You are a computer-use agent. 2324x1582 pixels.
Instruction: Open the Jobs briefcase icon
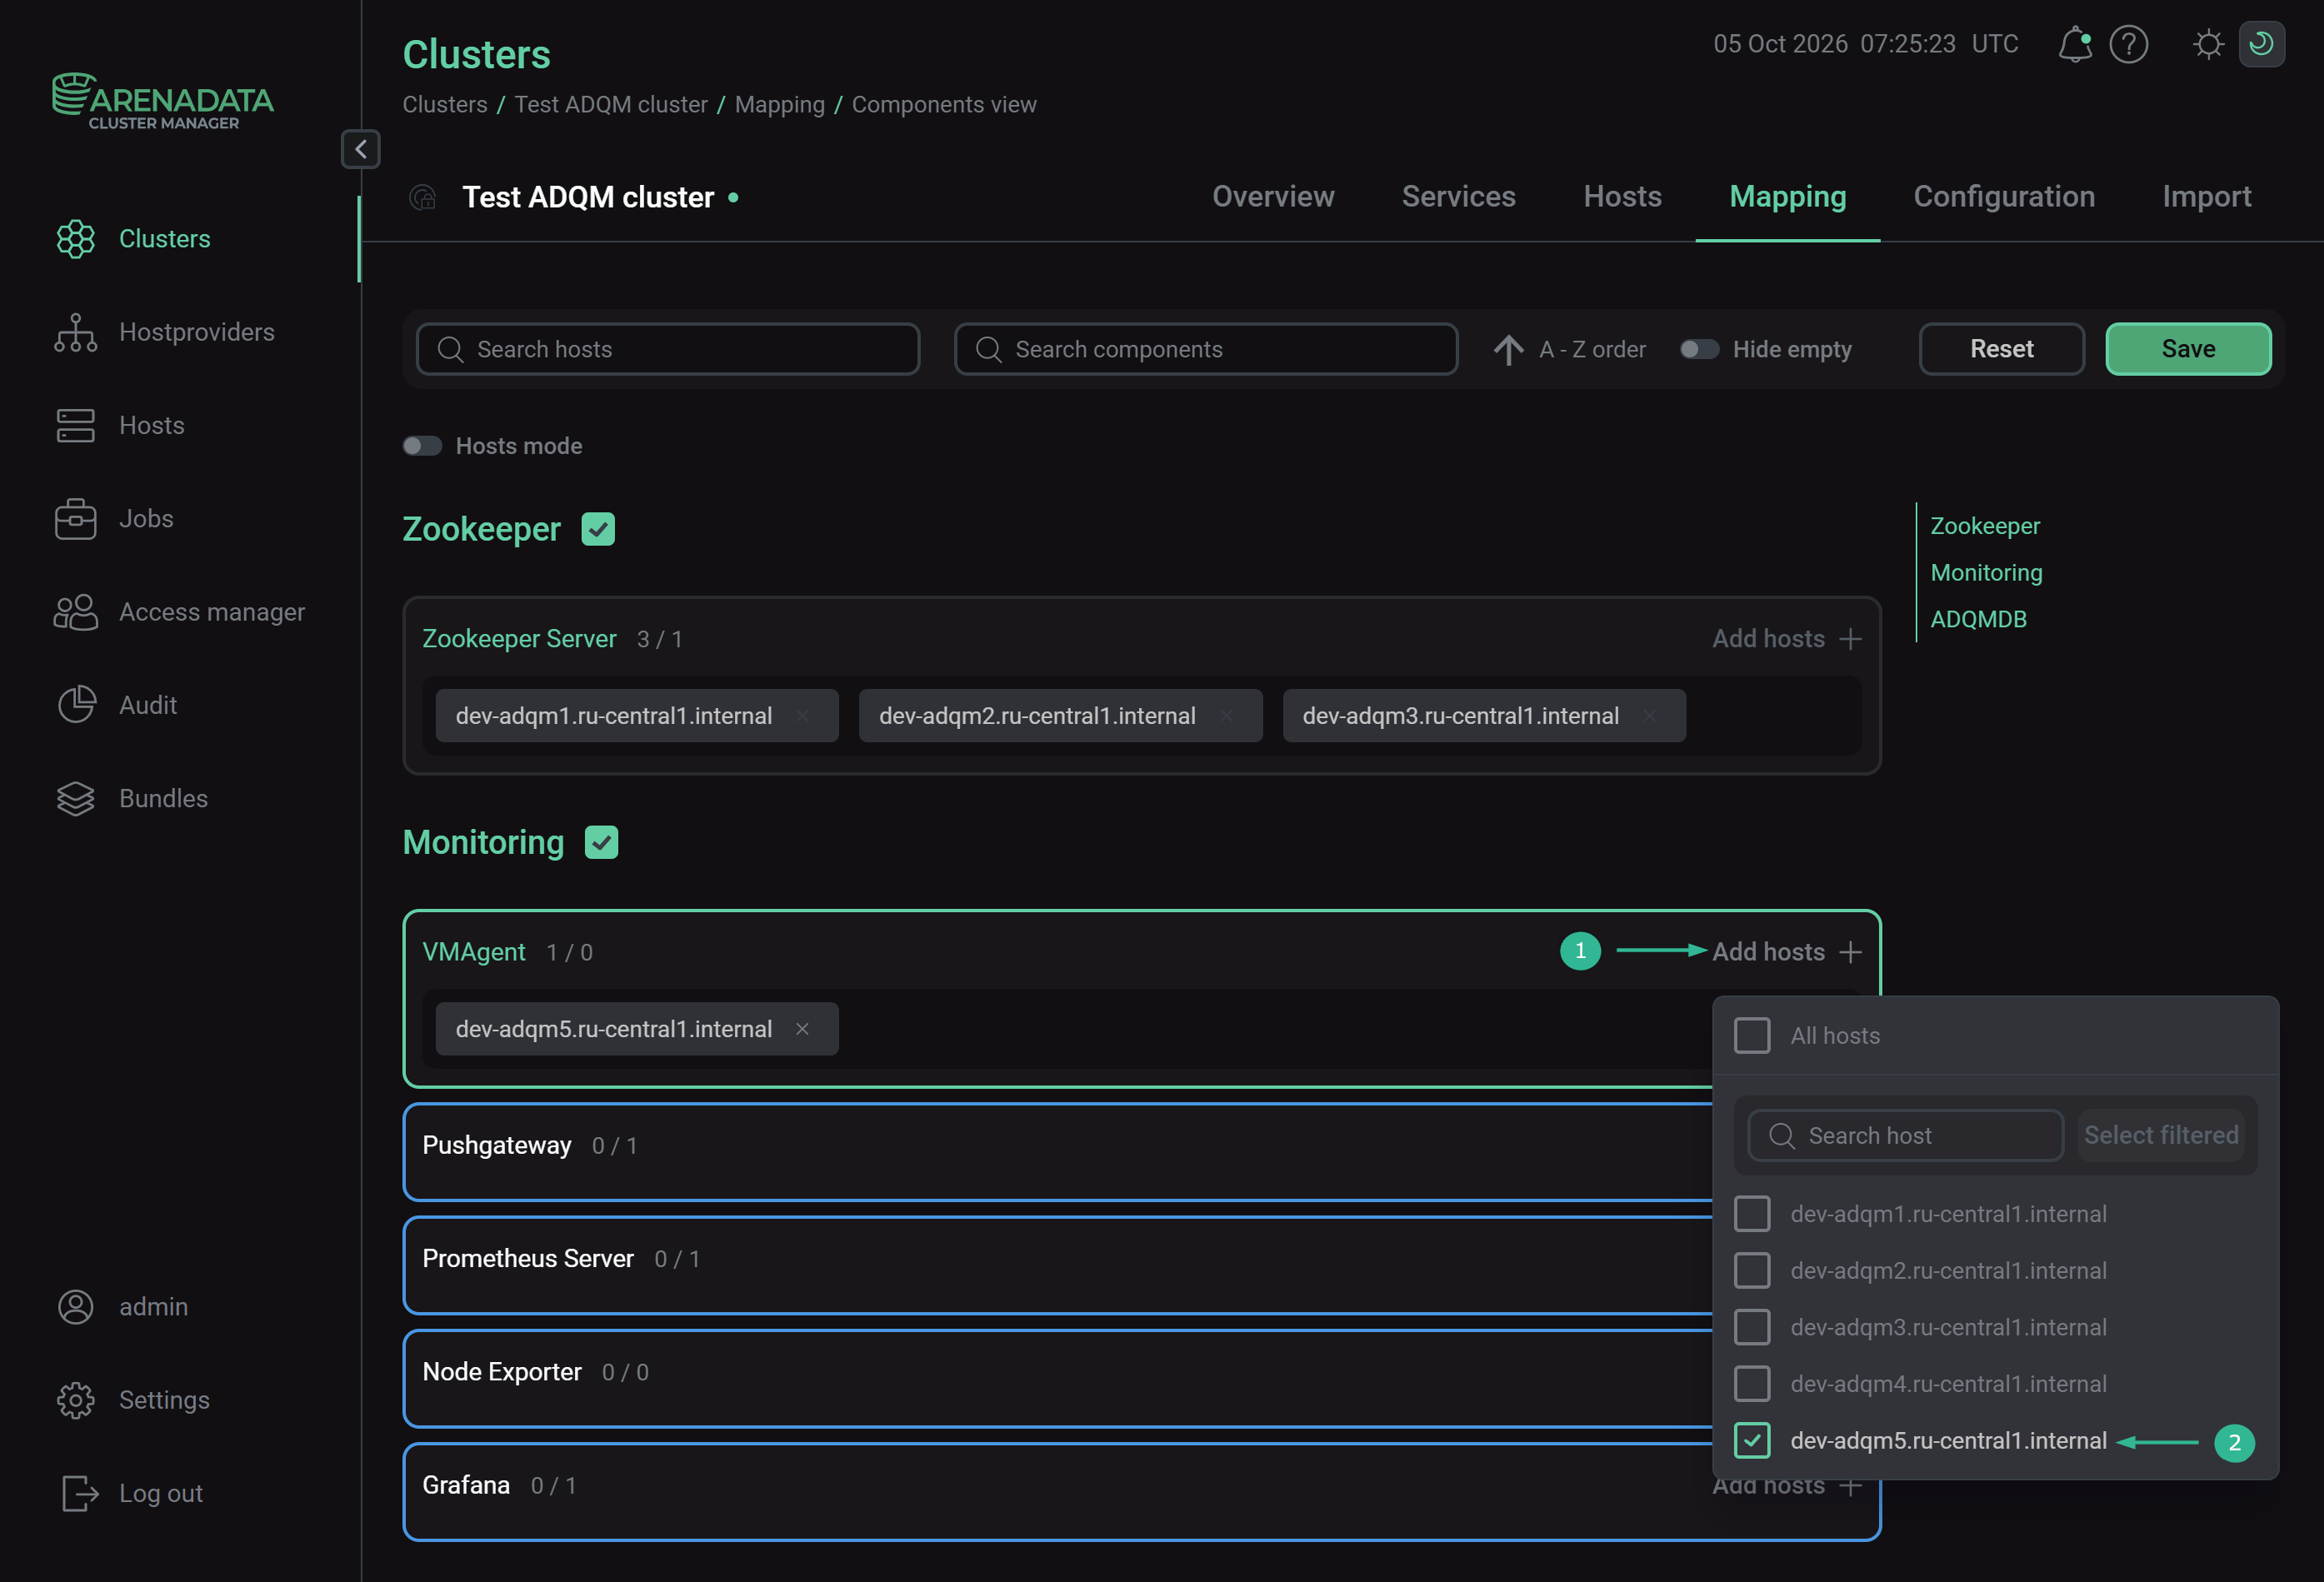76,519
